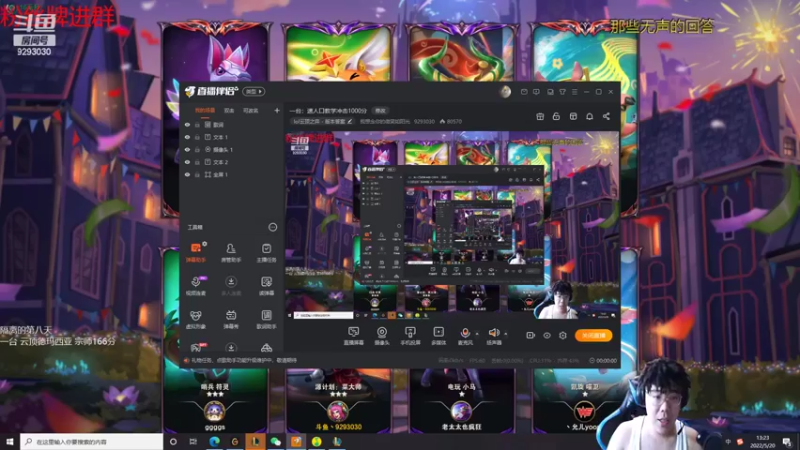Click the greyed download-circle 多人连麦 tool icon
800x450 pixels.
[231, 286]
